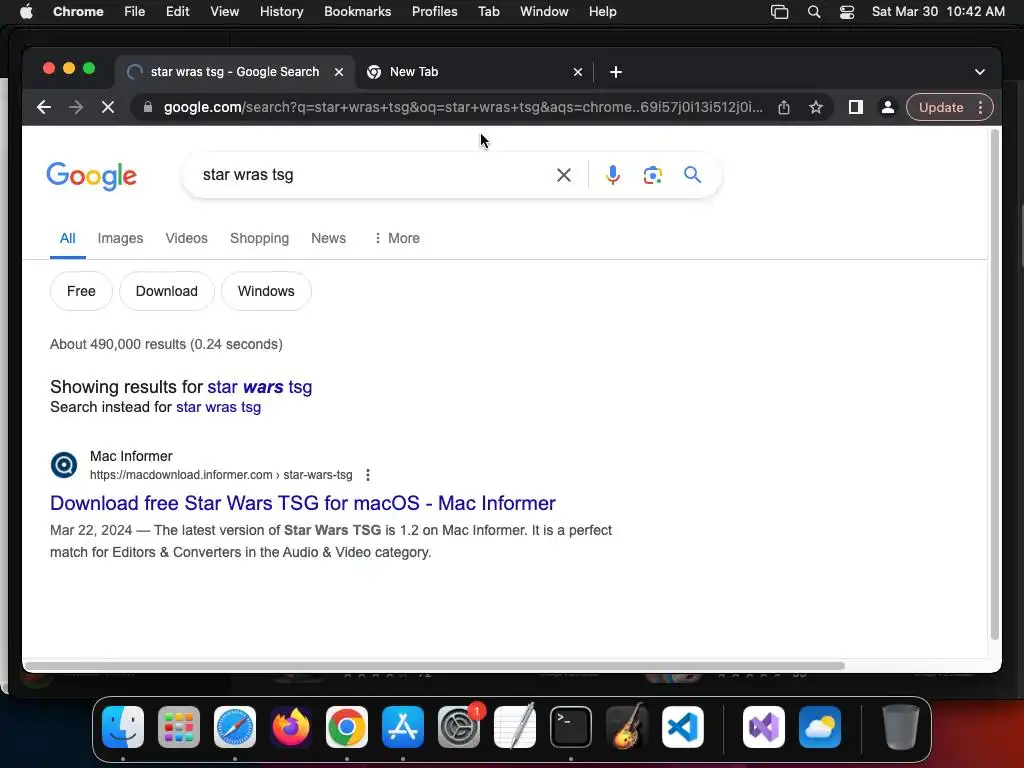Open the File menu
Screen dimensions: 1024x768
135,12
